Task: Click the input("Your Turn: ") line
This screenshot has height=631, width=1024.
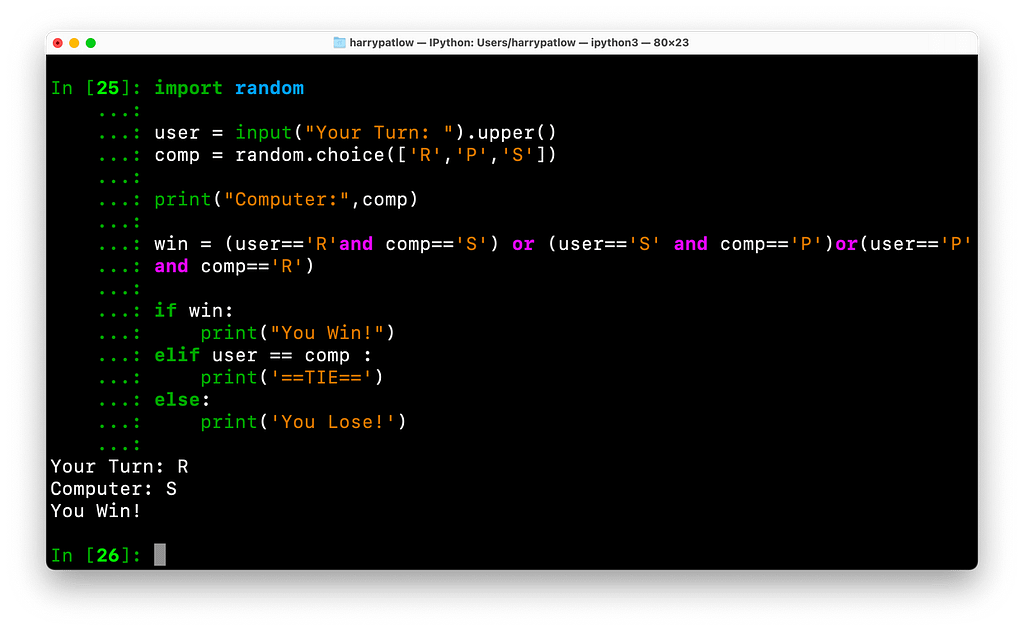Action: pos(355,133)
